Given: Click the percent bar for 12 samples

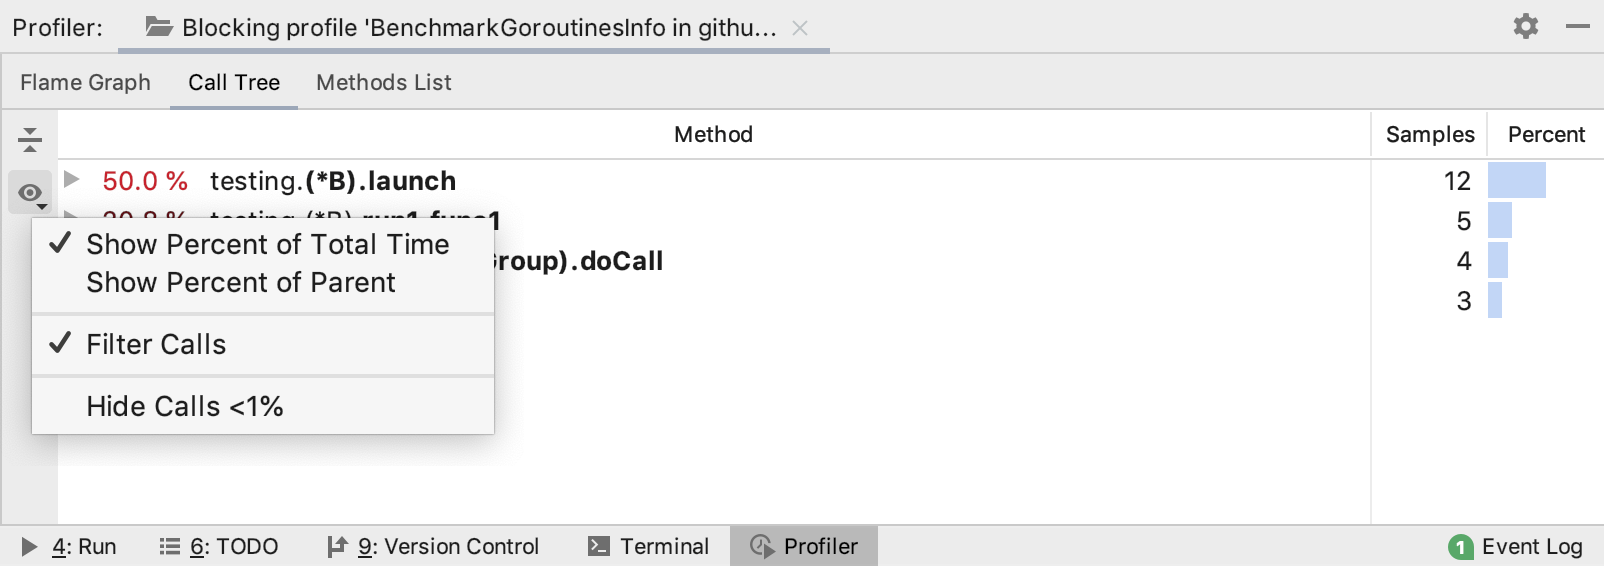Looking at the screenshot, I should (1516, 181).
